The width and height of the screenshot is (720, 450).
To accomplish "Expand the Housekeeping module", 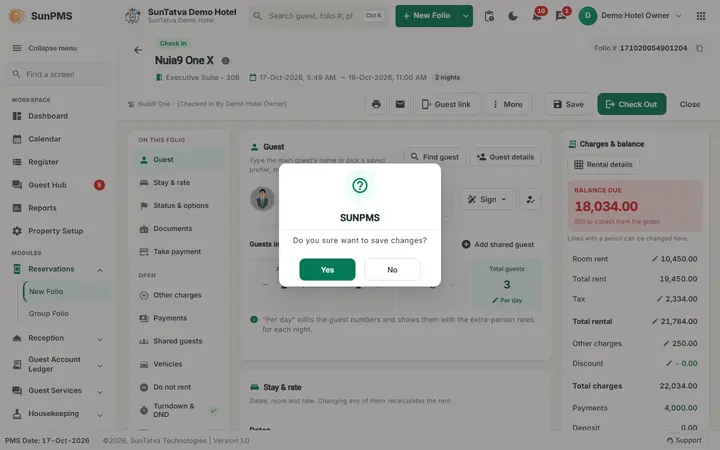I will [x=58, y=414].
